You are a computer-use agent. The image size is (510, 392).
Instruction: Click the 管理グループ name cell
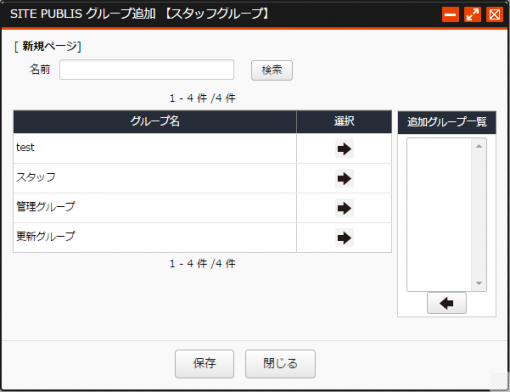(155, 208)
